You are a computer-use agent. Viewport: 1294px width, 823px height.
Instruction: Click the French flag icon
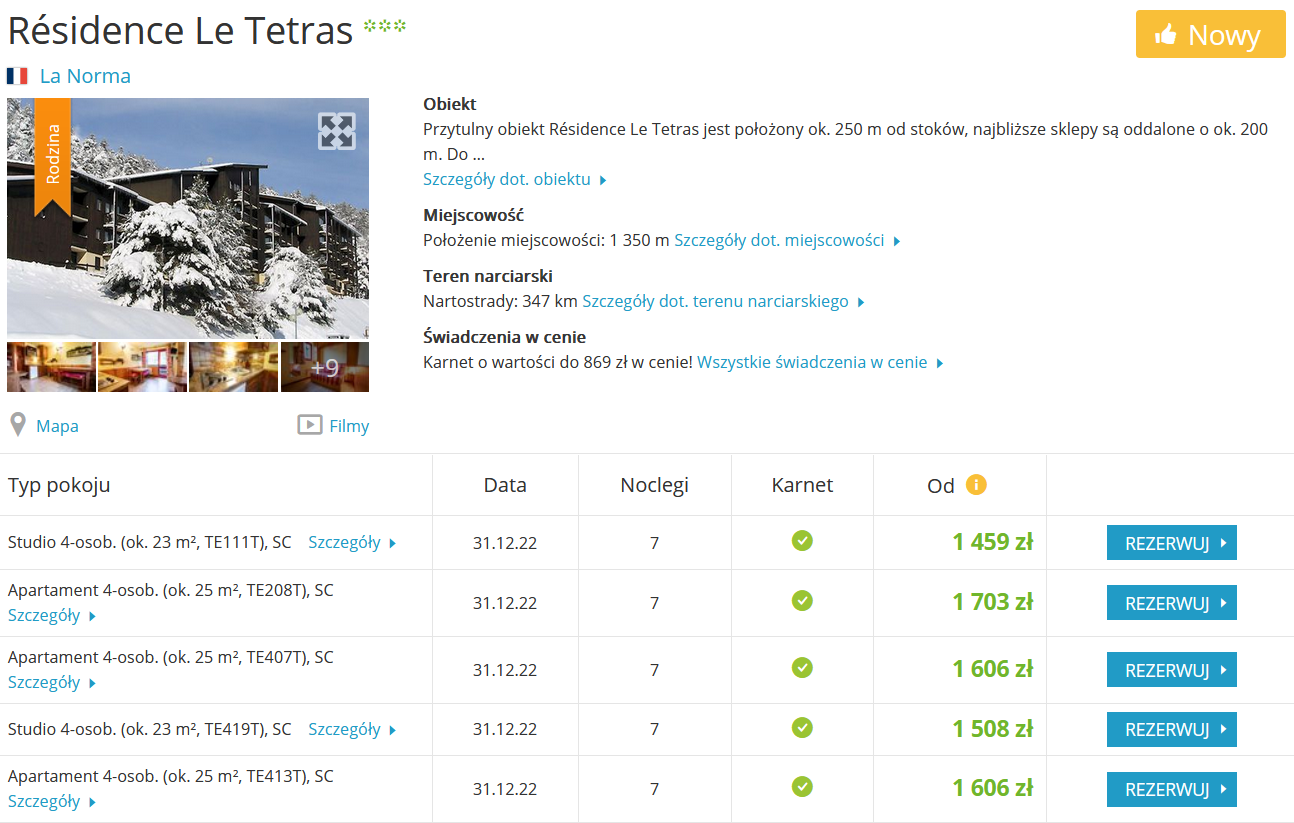17,76
